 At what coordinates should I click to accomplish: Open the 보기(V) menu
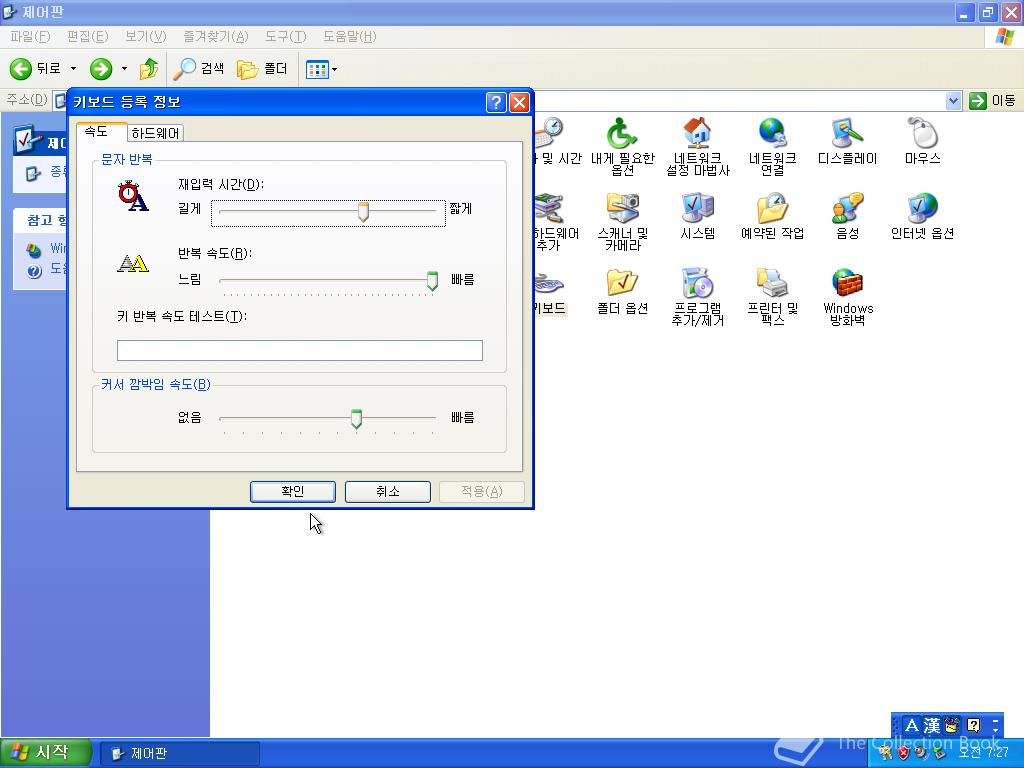[146, 37]
